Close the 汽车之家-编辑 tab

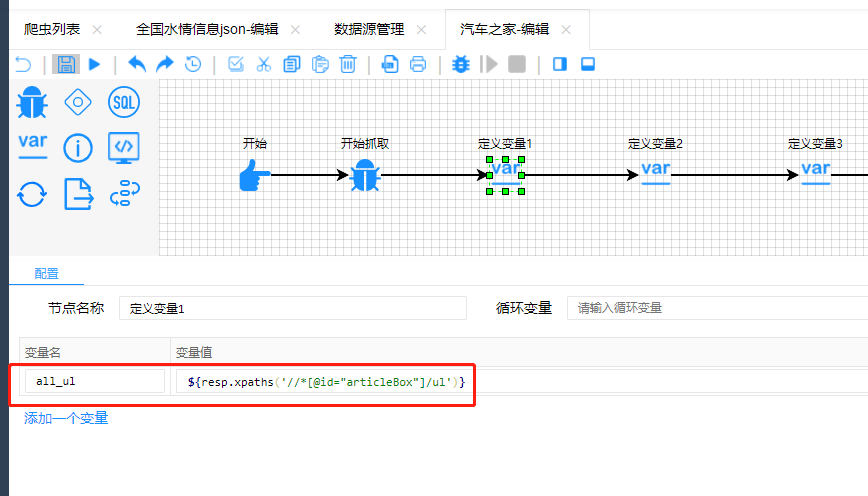coord(566,30)
